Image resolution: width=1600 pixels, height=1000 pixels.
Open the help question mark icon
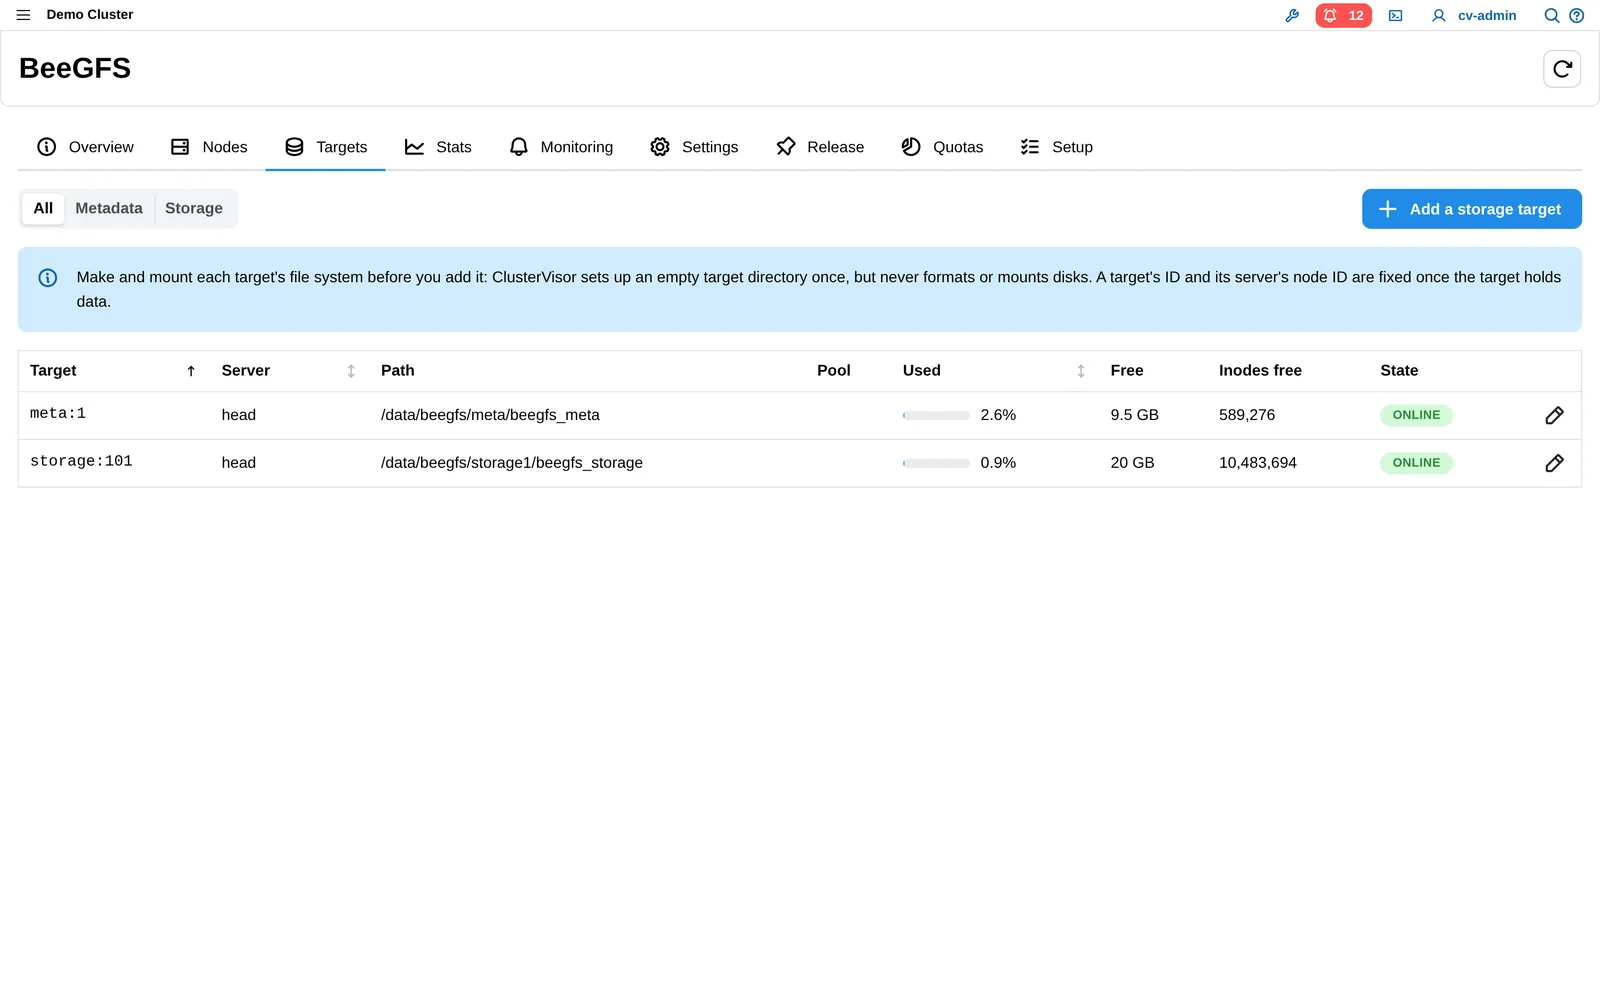pyautogui.click(x=1577, y=16)
